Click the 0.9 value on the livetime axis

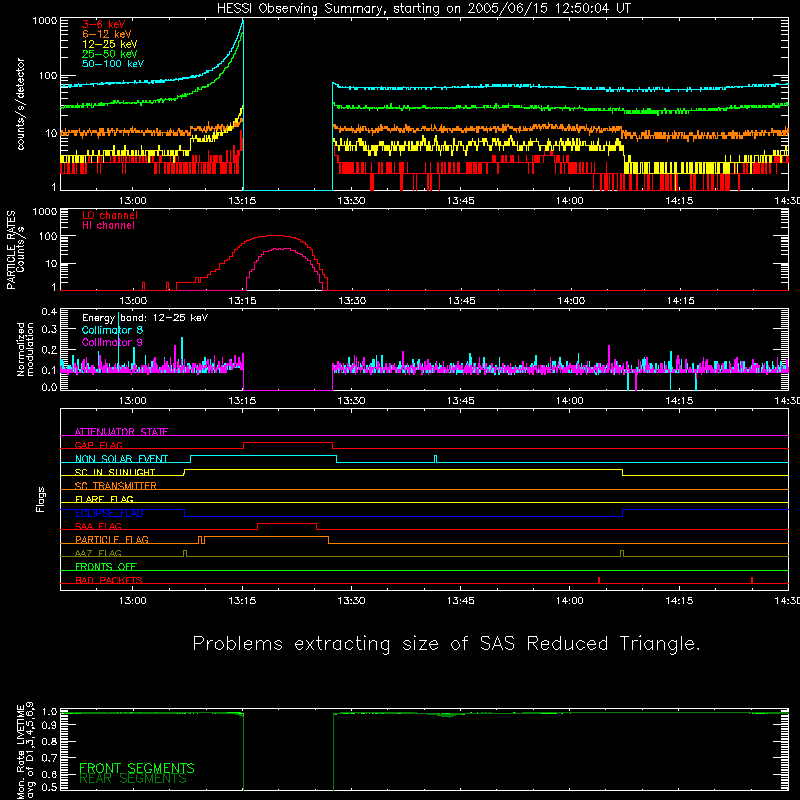click(49, 724)
